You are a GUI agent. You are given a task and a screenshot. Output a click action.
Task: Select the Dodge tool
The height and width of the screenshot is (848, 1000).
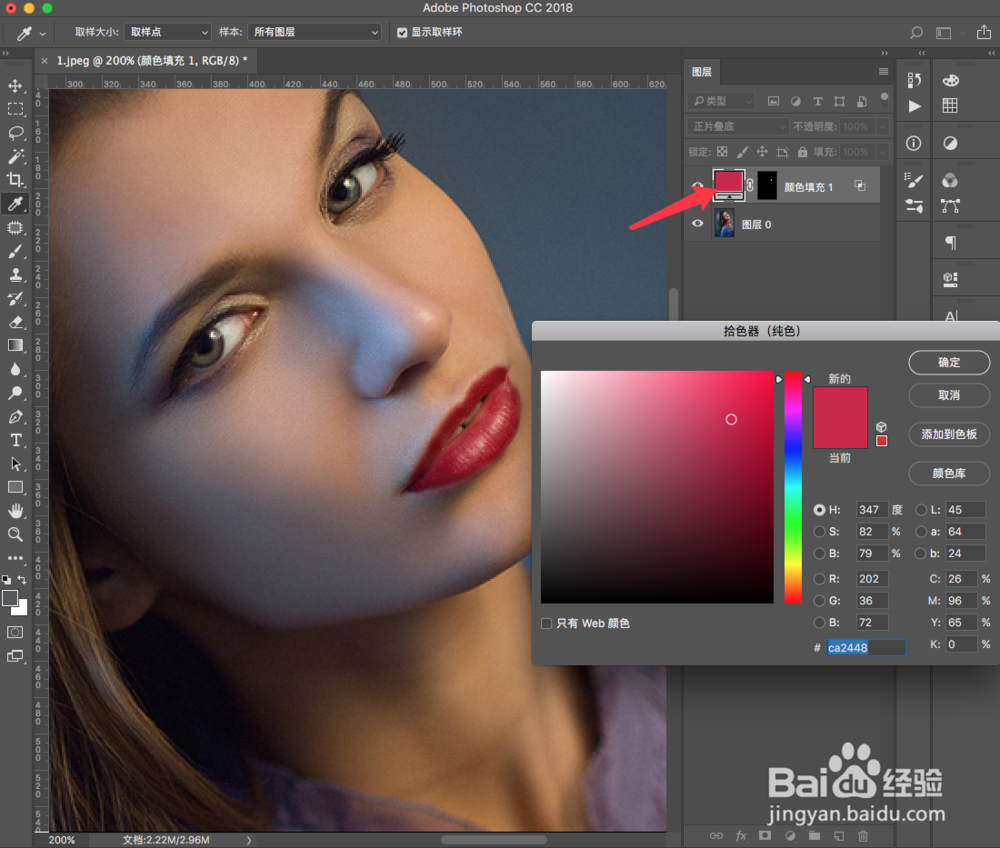tap(15, 393)
